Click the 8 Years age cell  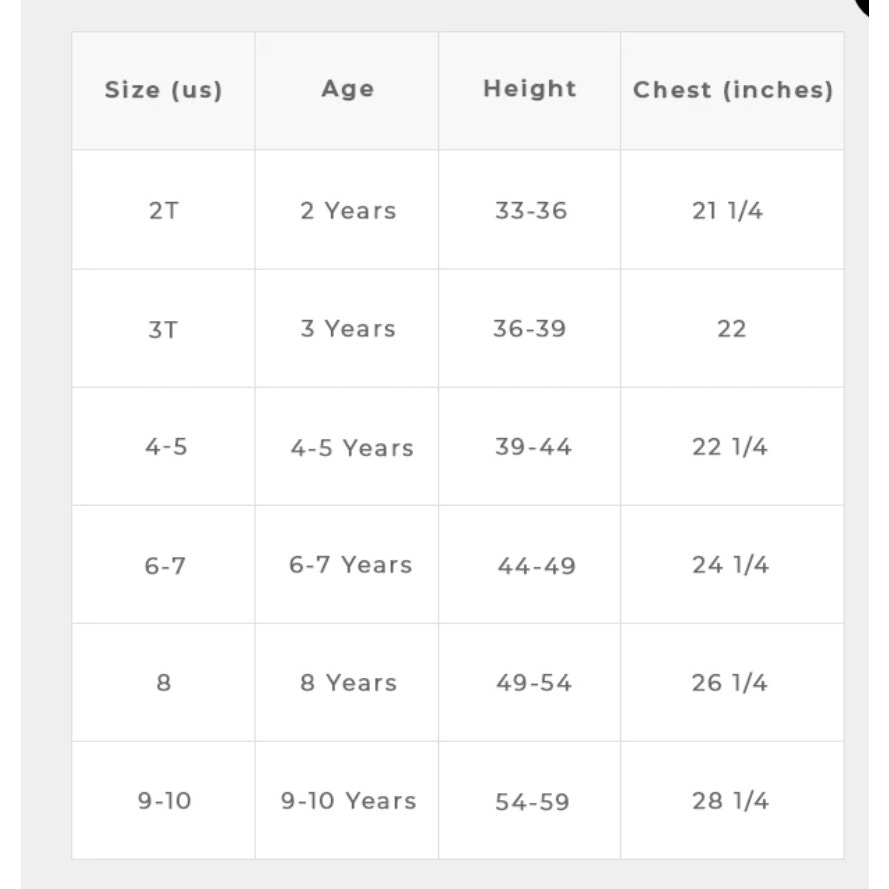pos(348,683)
